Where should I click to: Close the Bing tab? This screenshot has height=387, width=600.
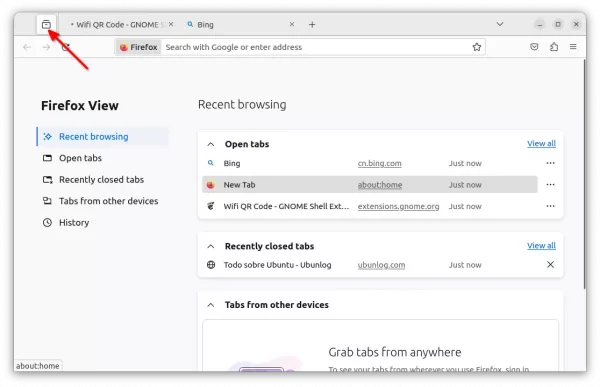292,24
